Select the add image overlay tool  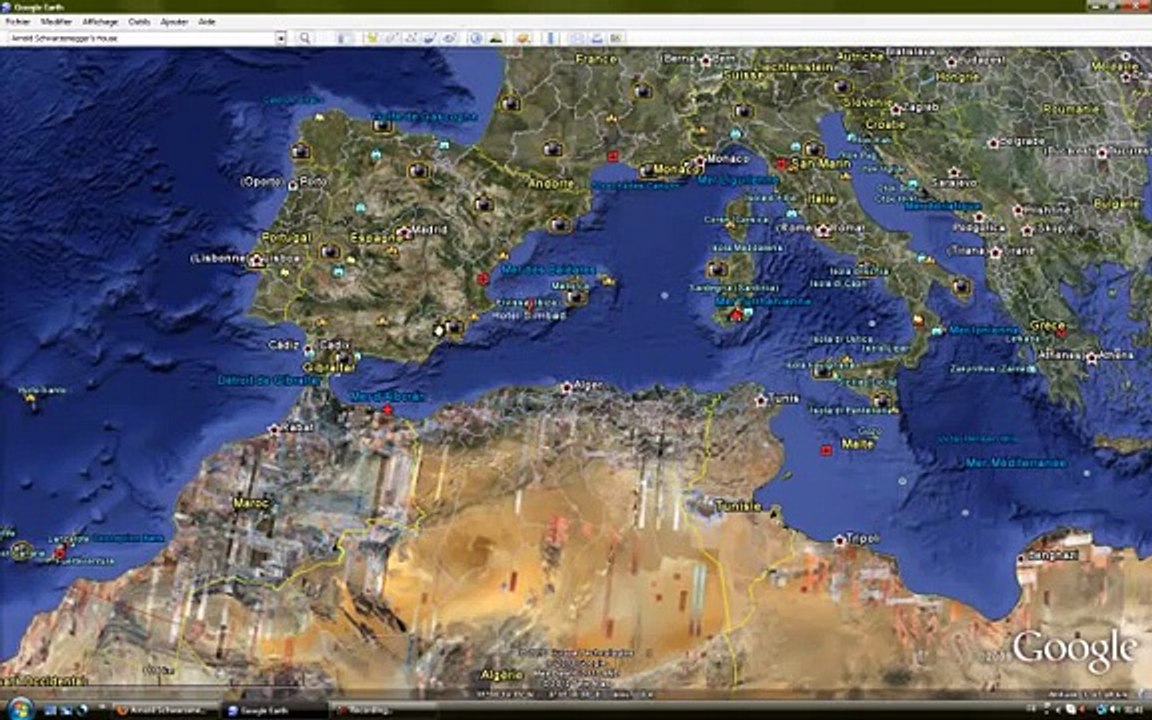[430, 38]
